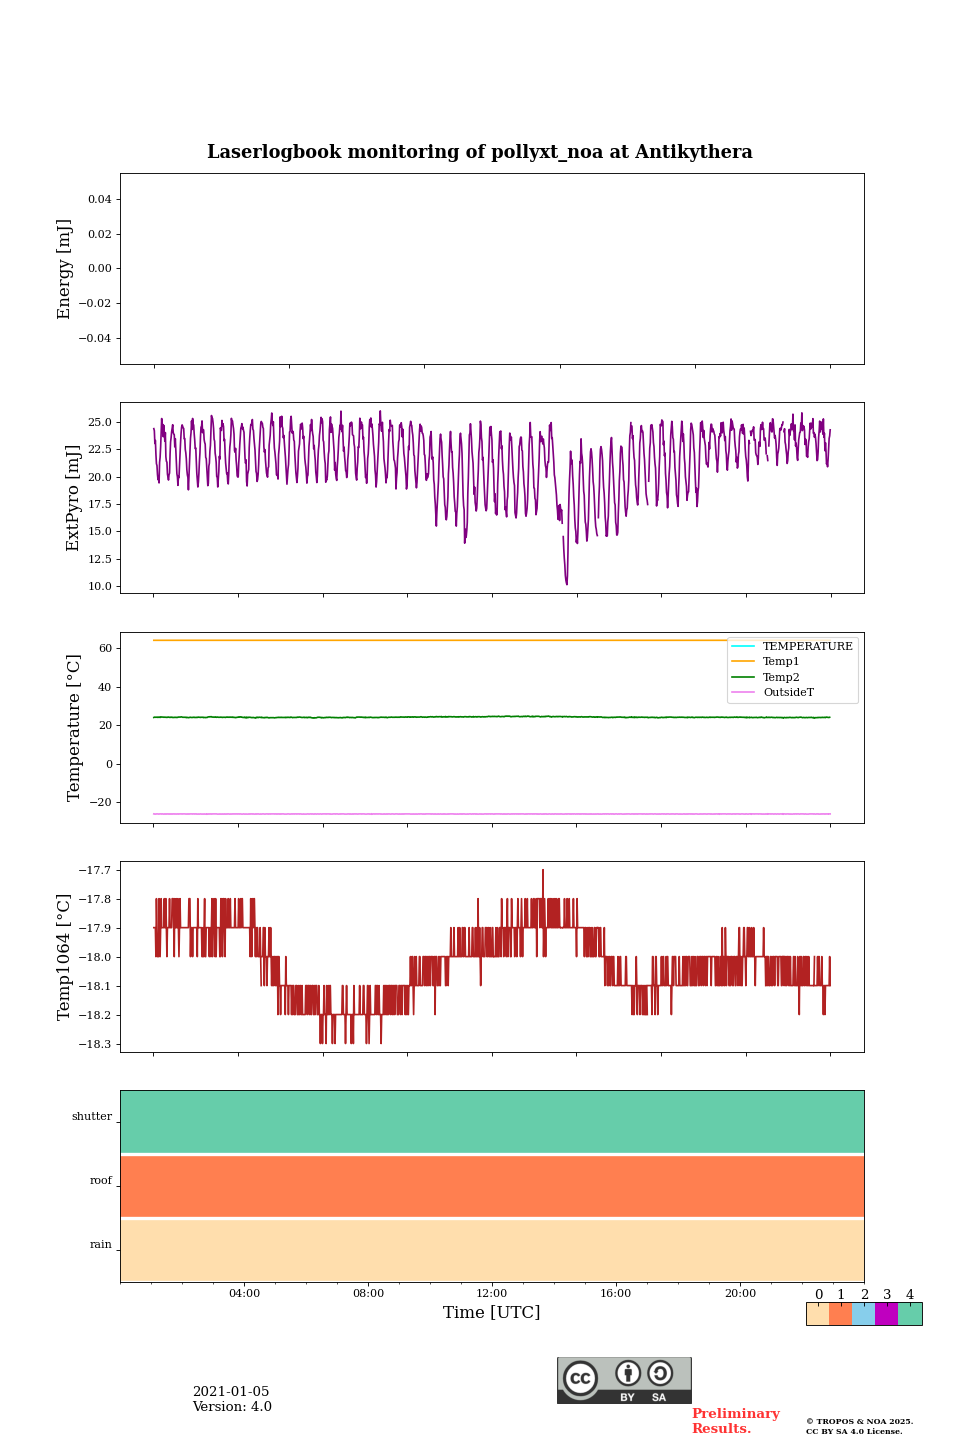Click the BY attribution person icon

pos(628,1373)
